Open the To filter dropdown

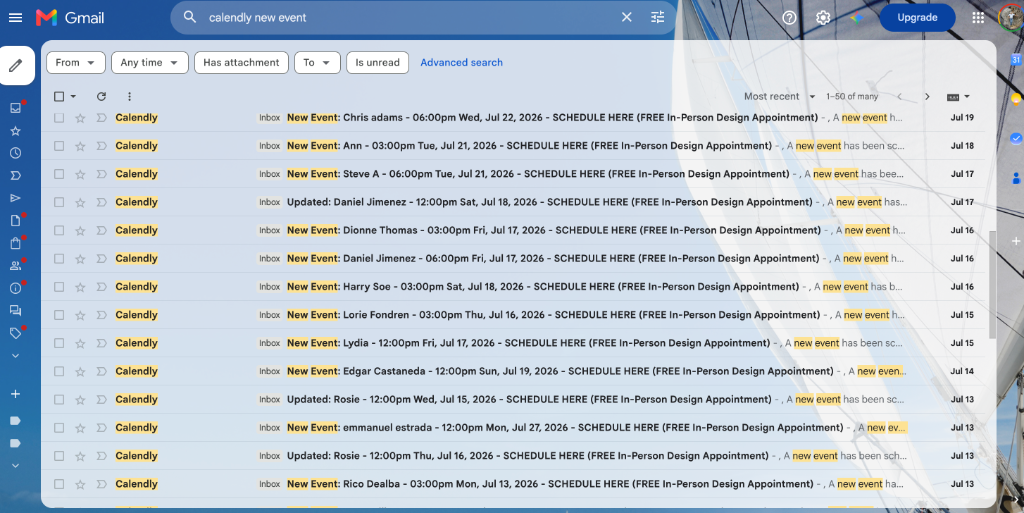pos(317,63)
